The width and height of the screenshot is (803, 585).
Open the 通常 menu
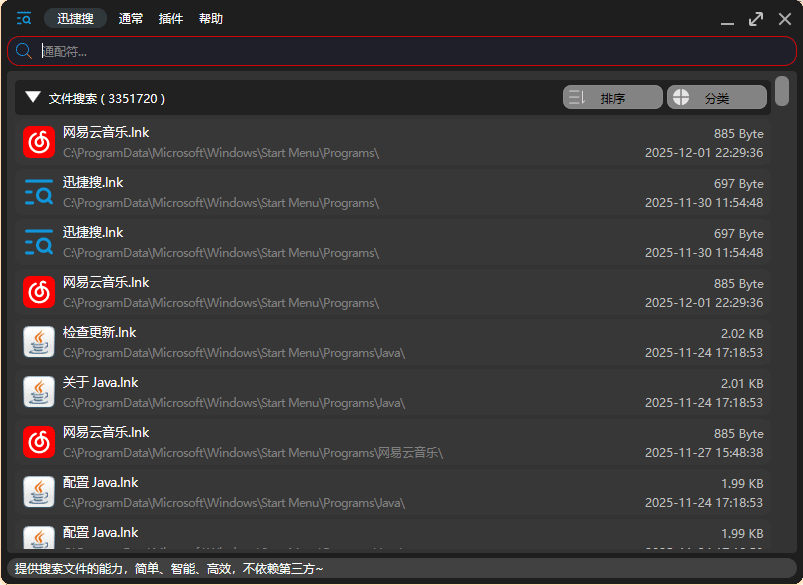tap(130, 17)
